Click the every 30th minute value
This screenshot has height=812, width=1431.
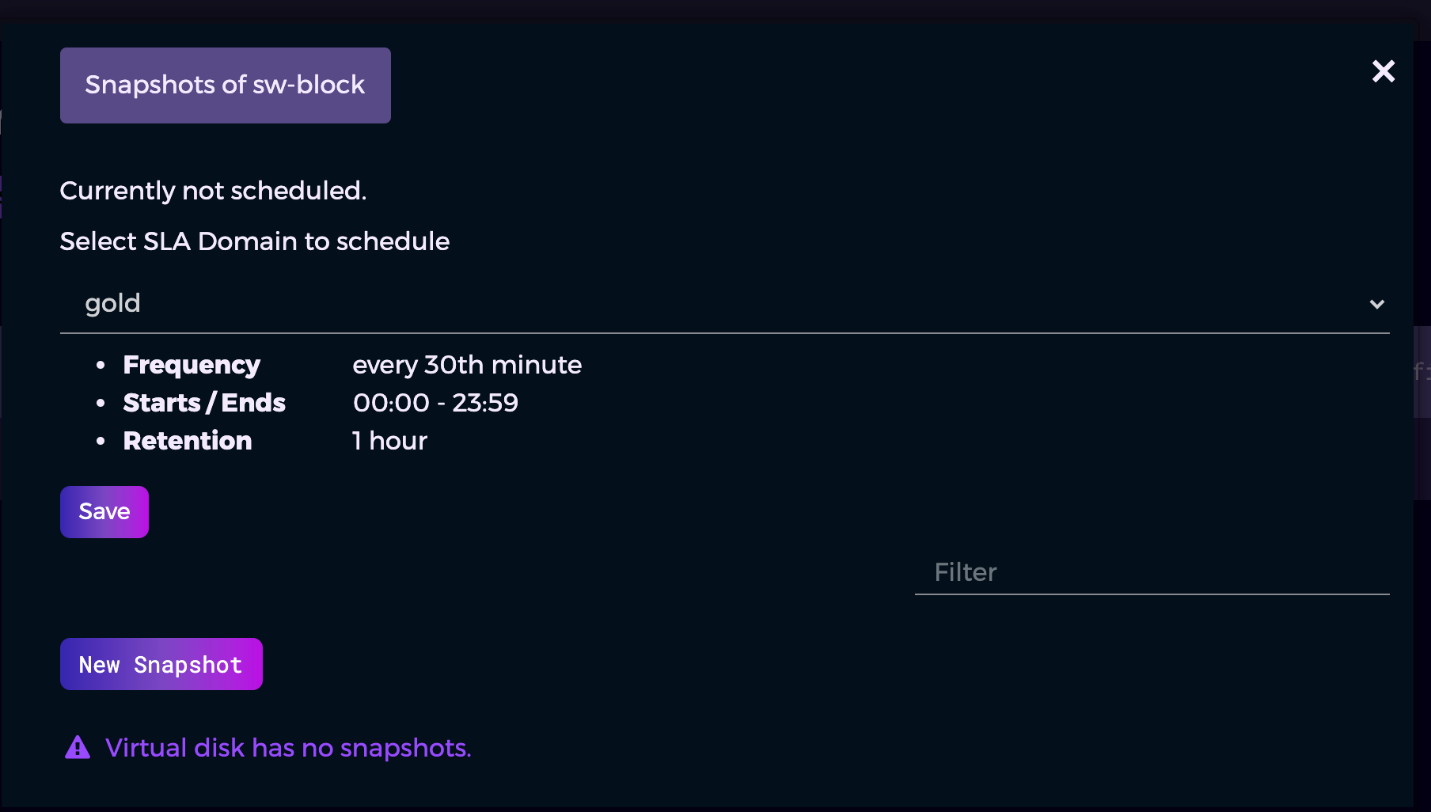(x=467, y=365)
